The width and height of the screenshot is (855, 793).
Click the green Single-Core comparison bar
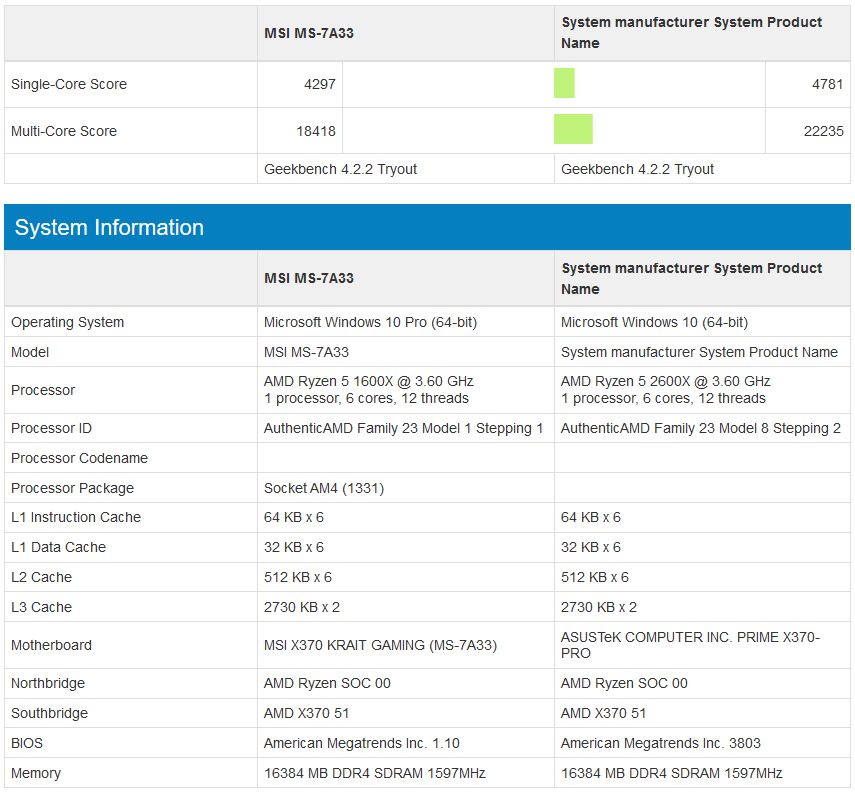pos(564,83)
